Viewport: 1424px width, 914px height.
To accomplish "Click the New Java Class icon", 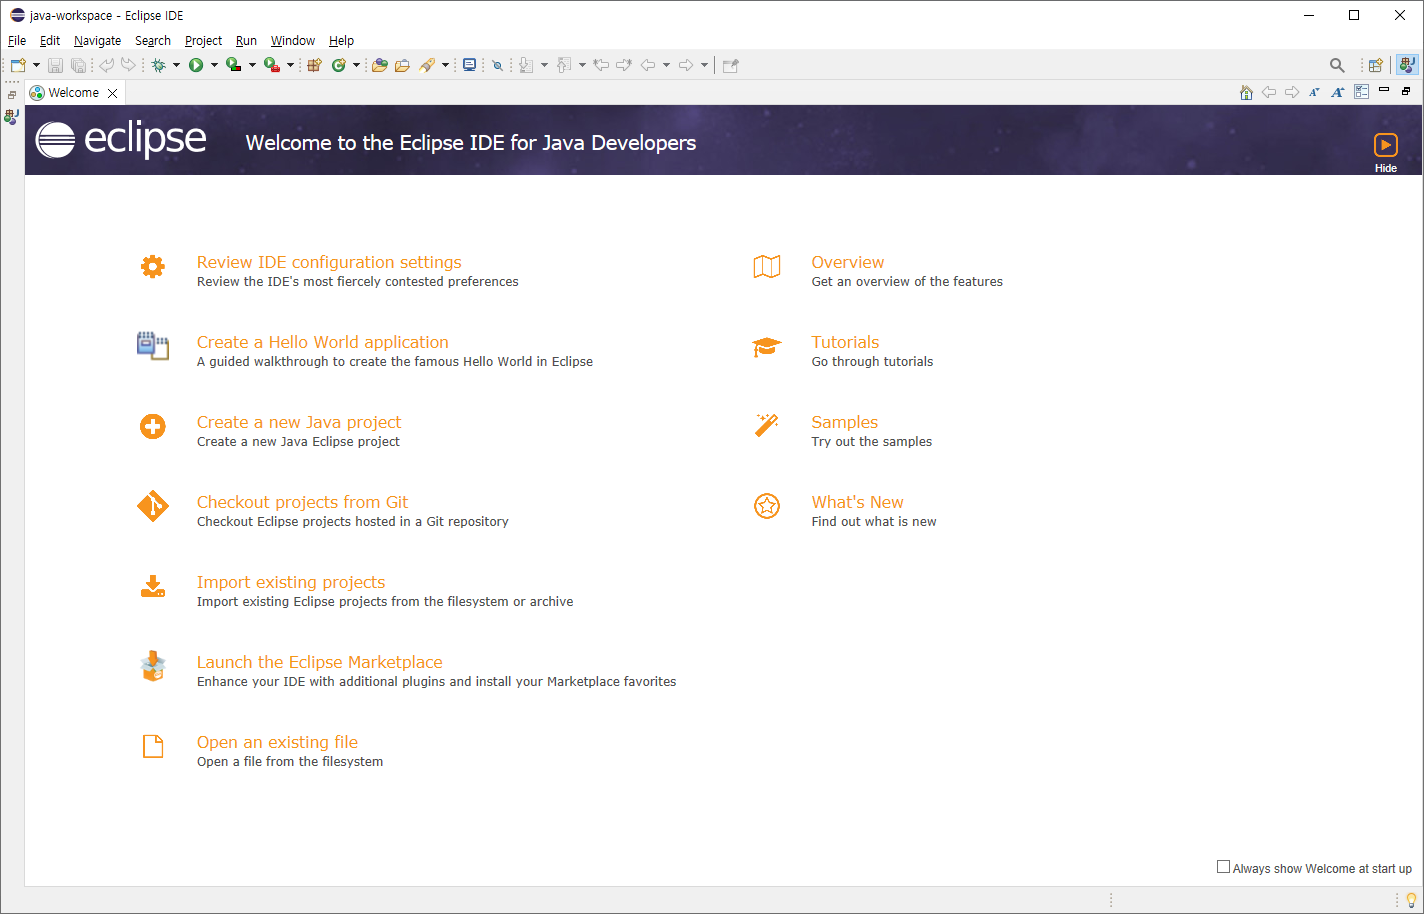I will (x=339, y=65).
